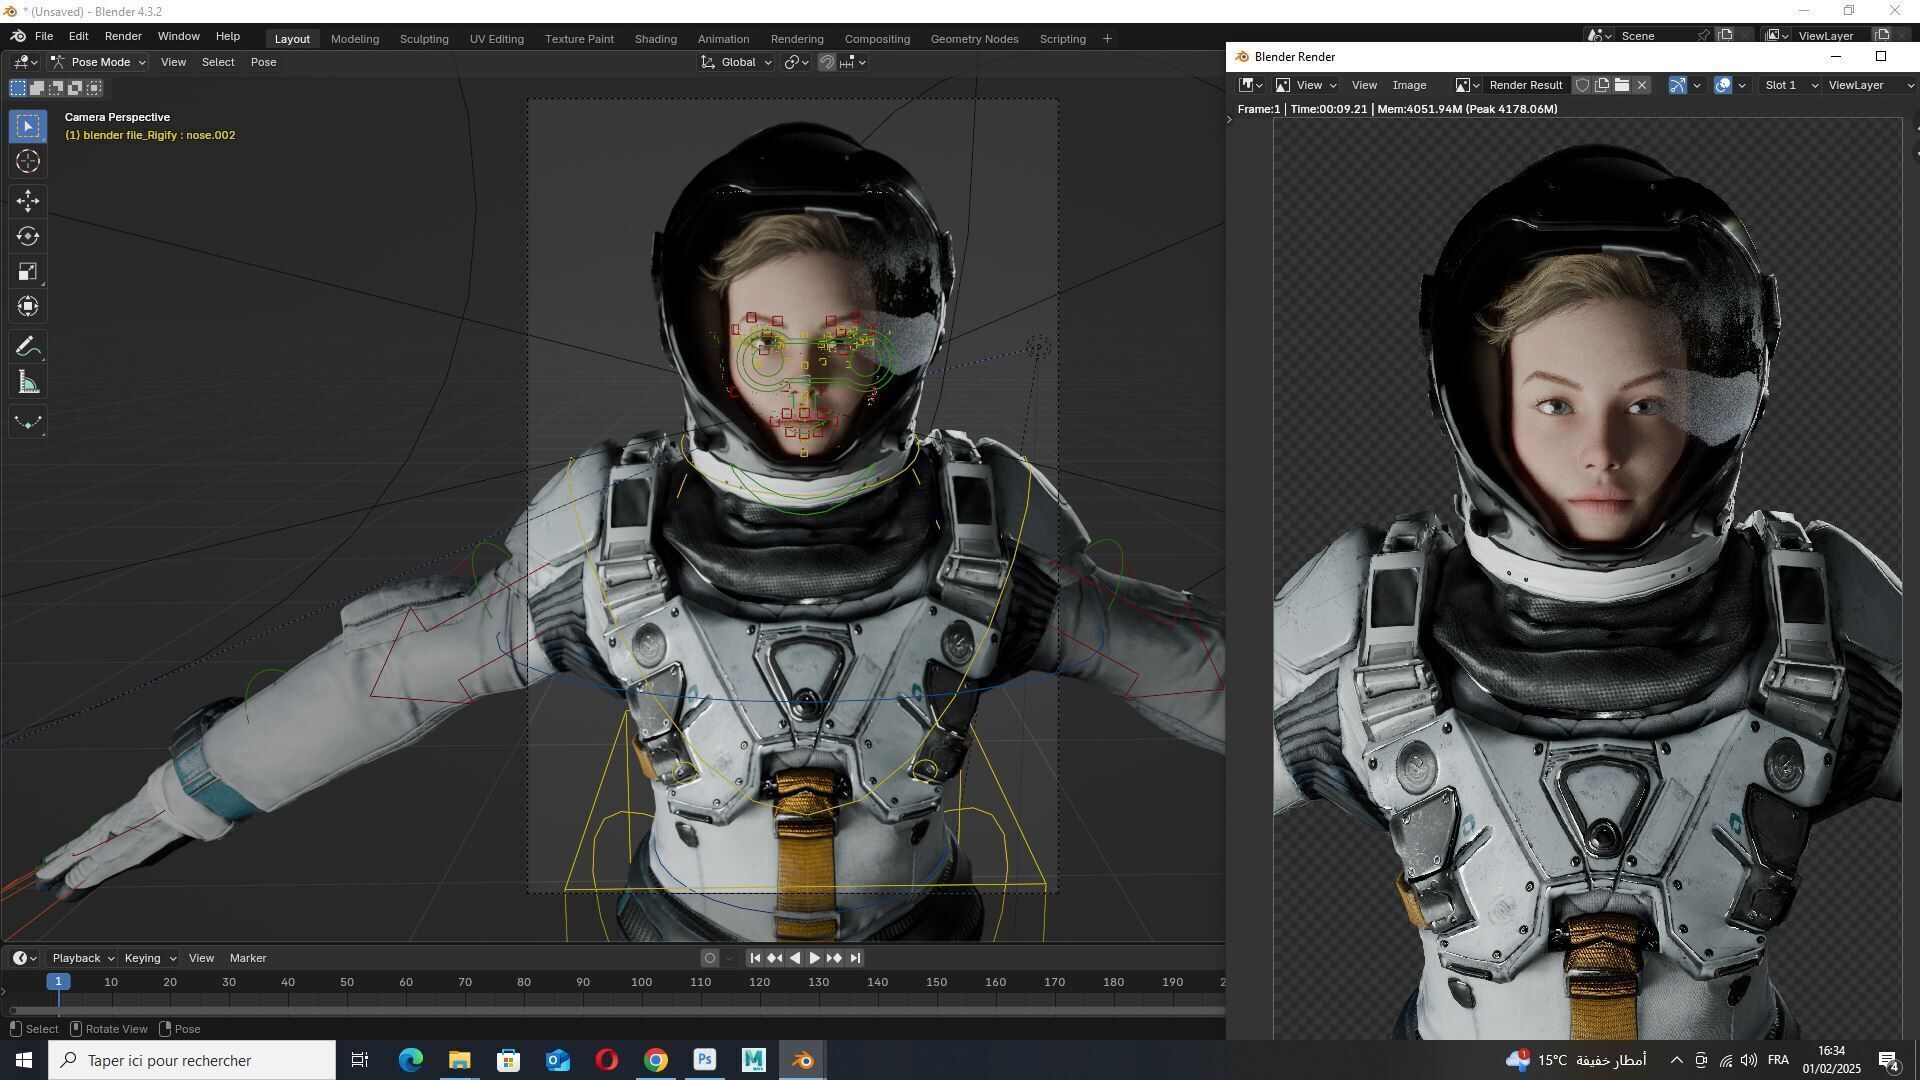Toggle fake user shield for Render Result
This screenshot has width=1920, height=1080.
[1582, 85]
